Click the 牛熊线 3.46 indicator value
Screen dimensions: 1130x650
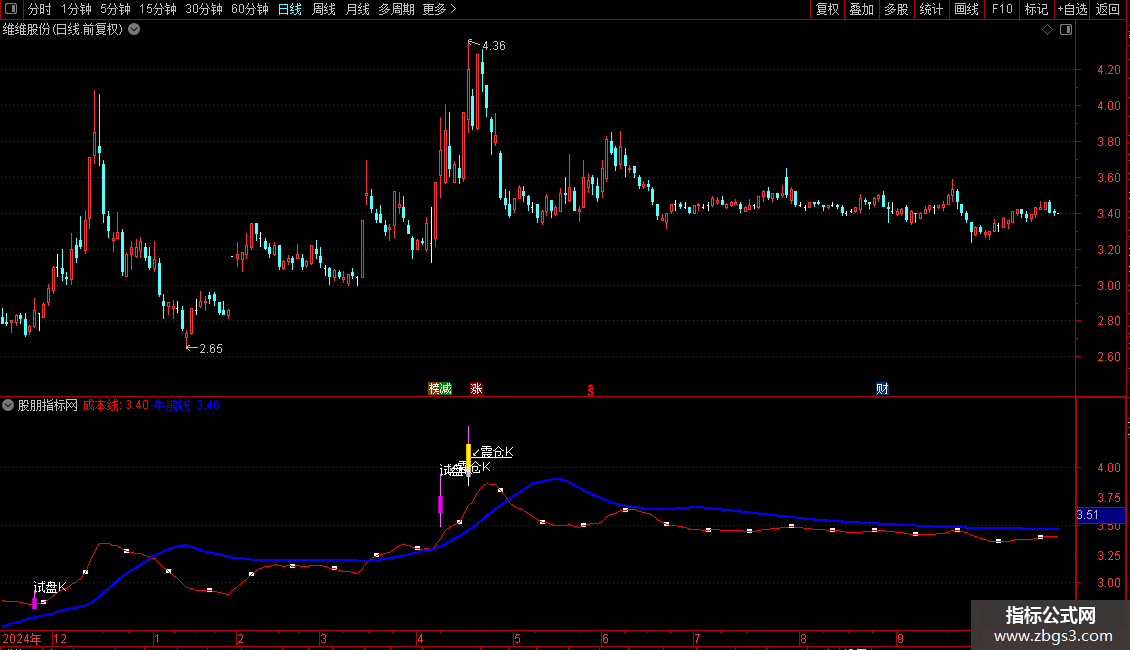pyautogui.click(x=187, y=405)
